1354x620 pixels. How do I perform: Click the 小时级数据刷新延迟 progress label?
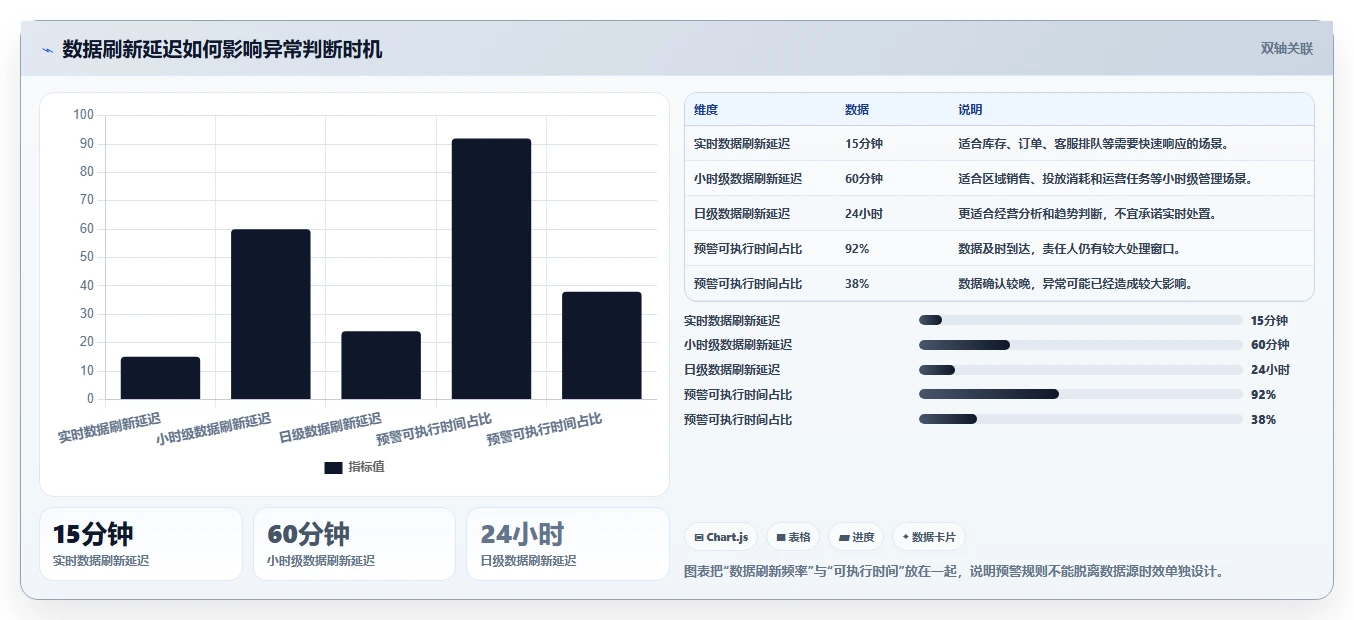738,345
